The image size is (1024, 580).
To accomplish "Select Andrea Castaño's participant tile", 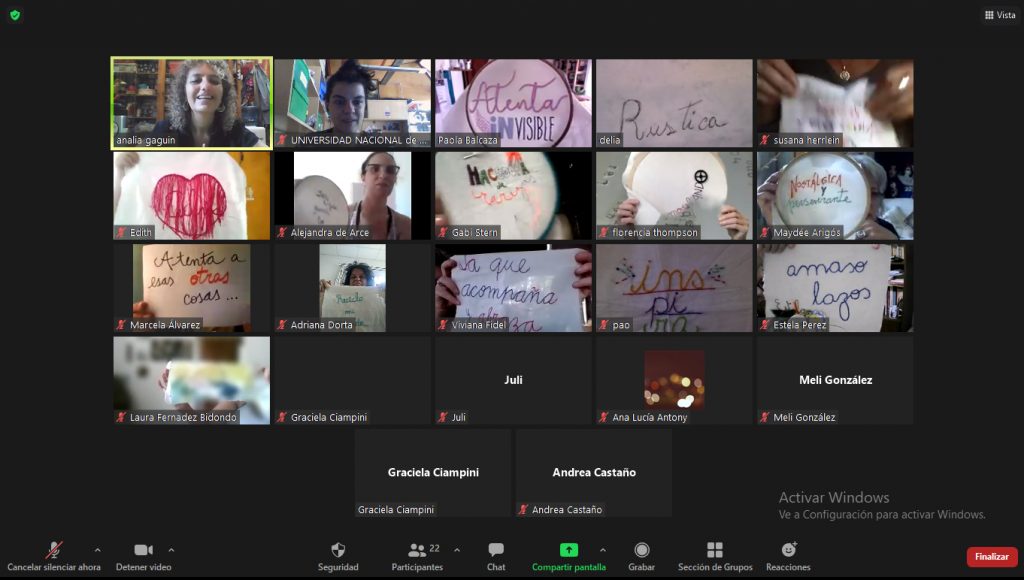I will (594, 473).
